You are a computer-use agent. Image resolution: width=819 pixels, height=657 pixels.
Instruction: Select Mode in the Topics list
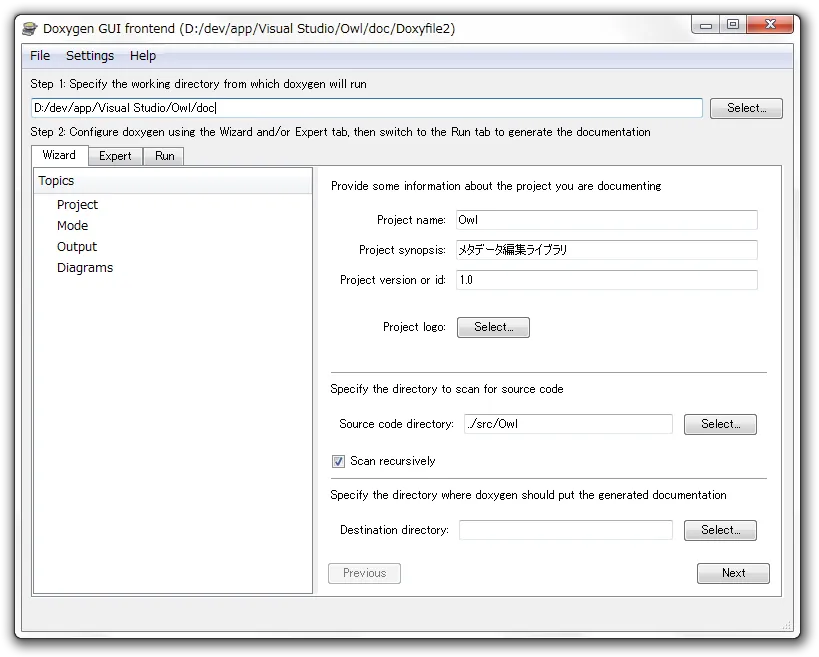point(72,226)
